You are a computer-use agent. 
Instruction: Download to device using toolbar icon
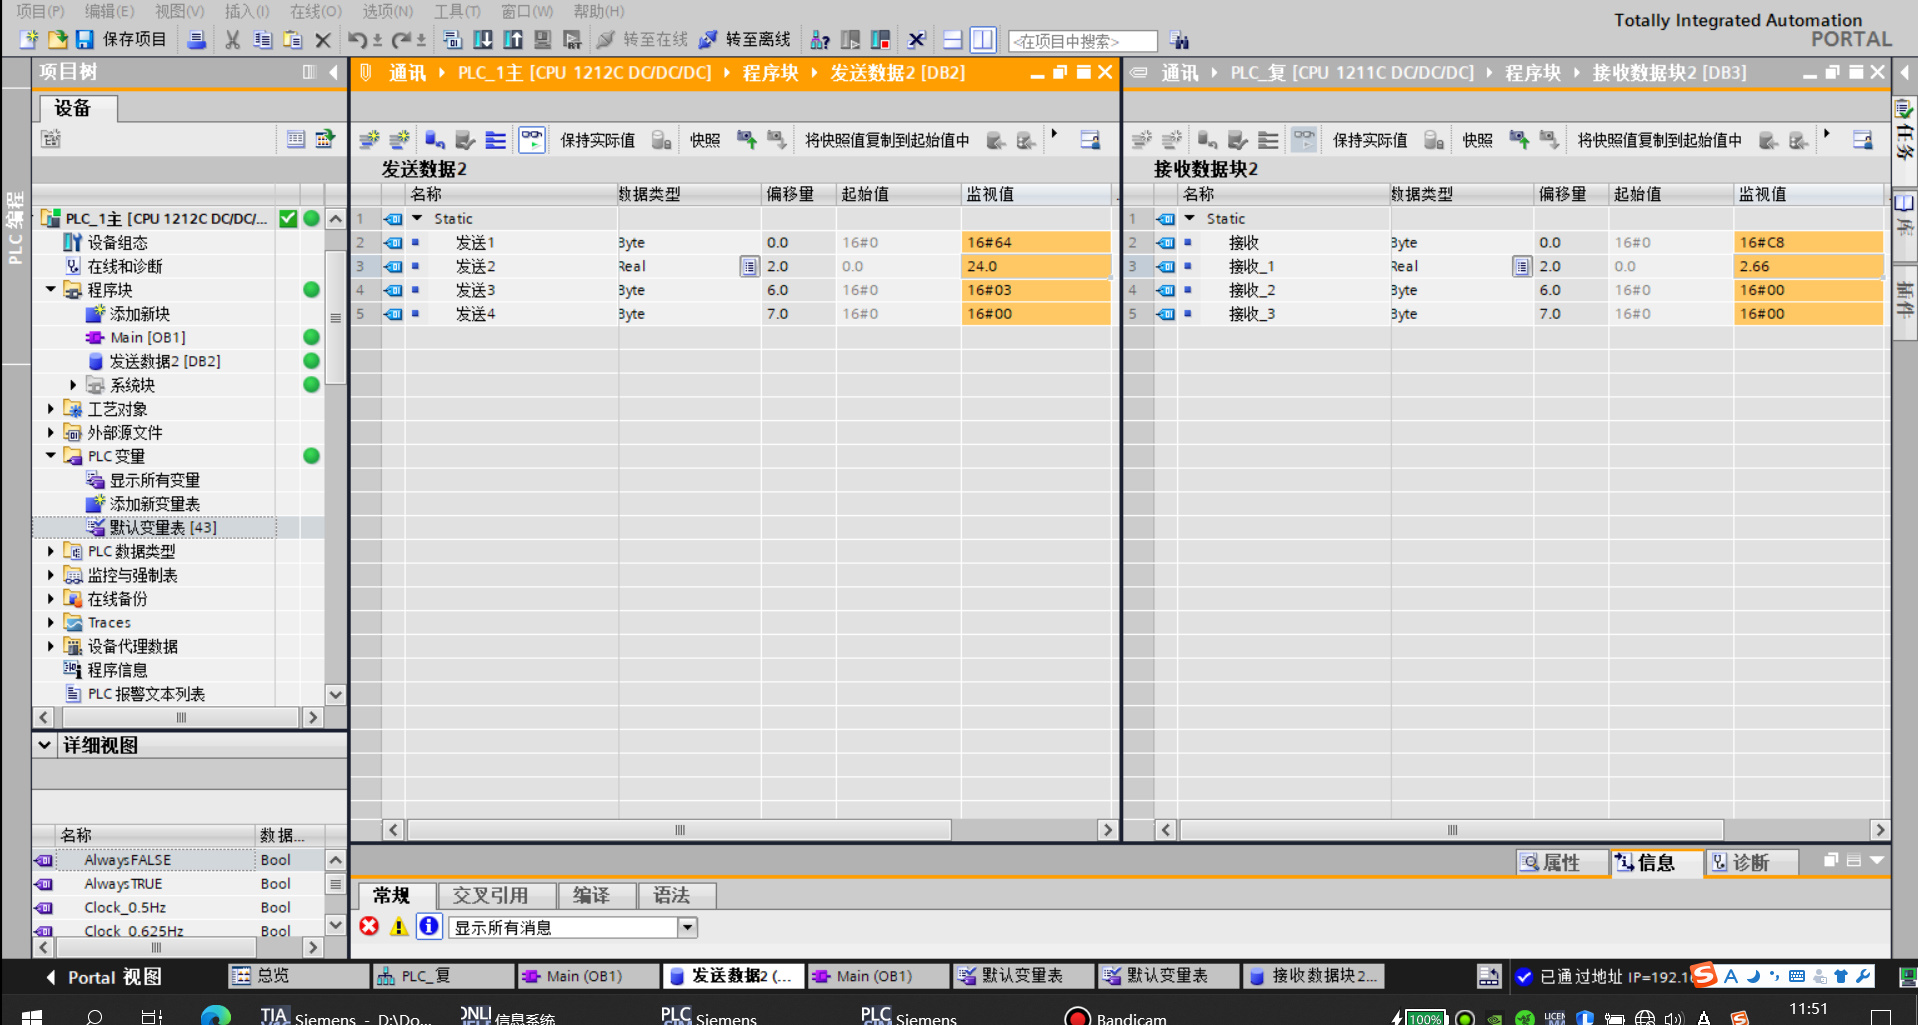point(483,39)
